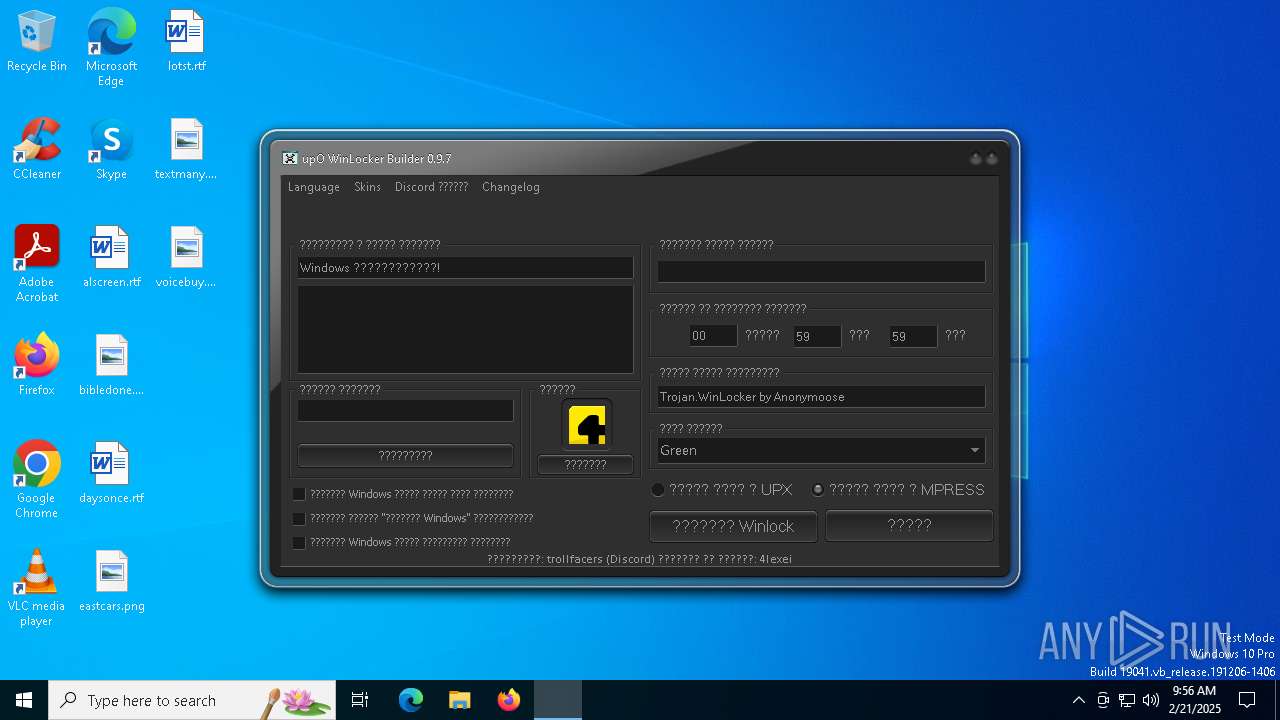Open the volume control in system tray
This screenshot has width=1280, height=720.
(1151, 700)
